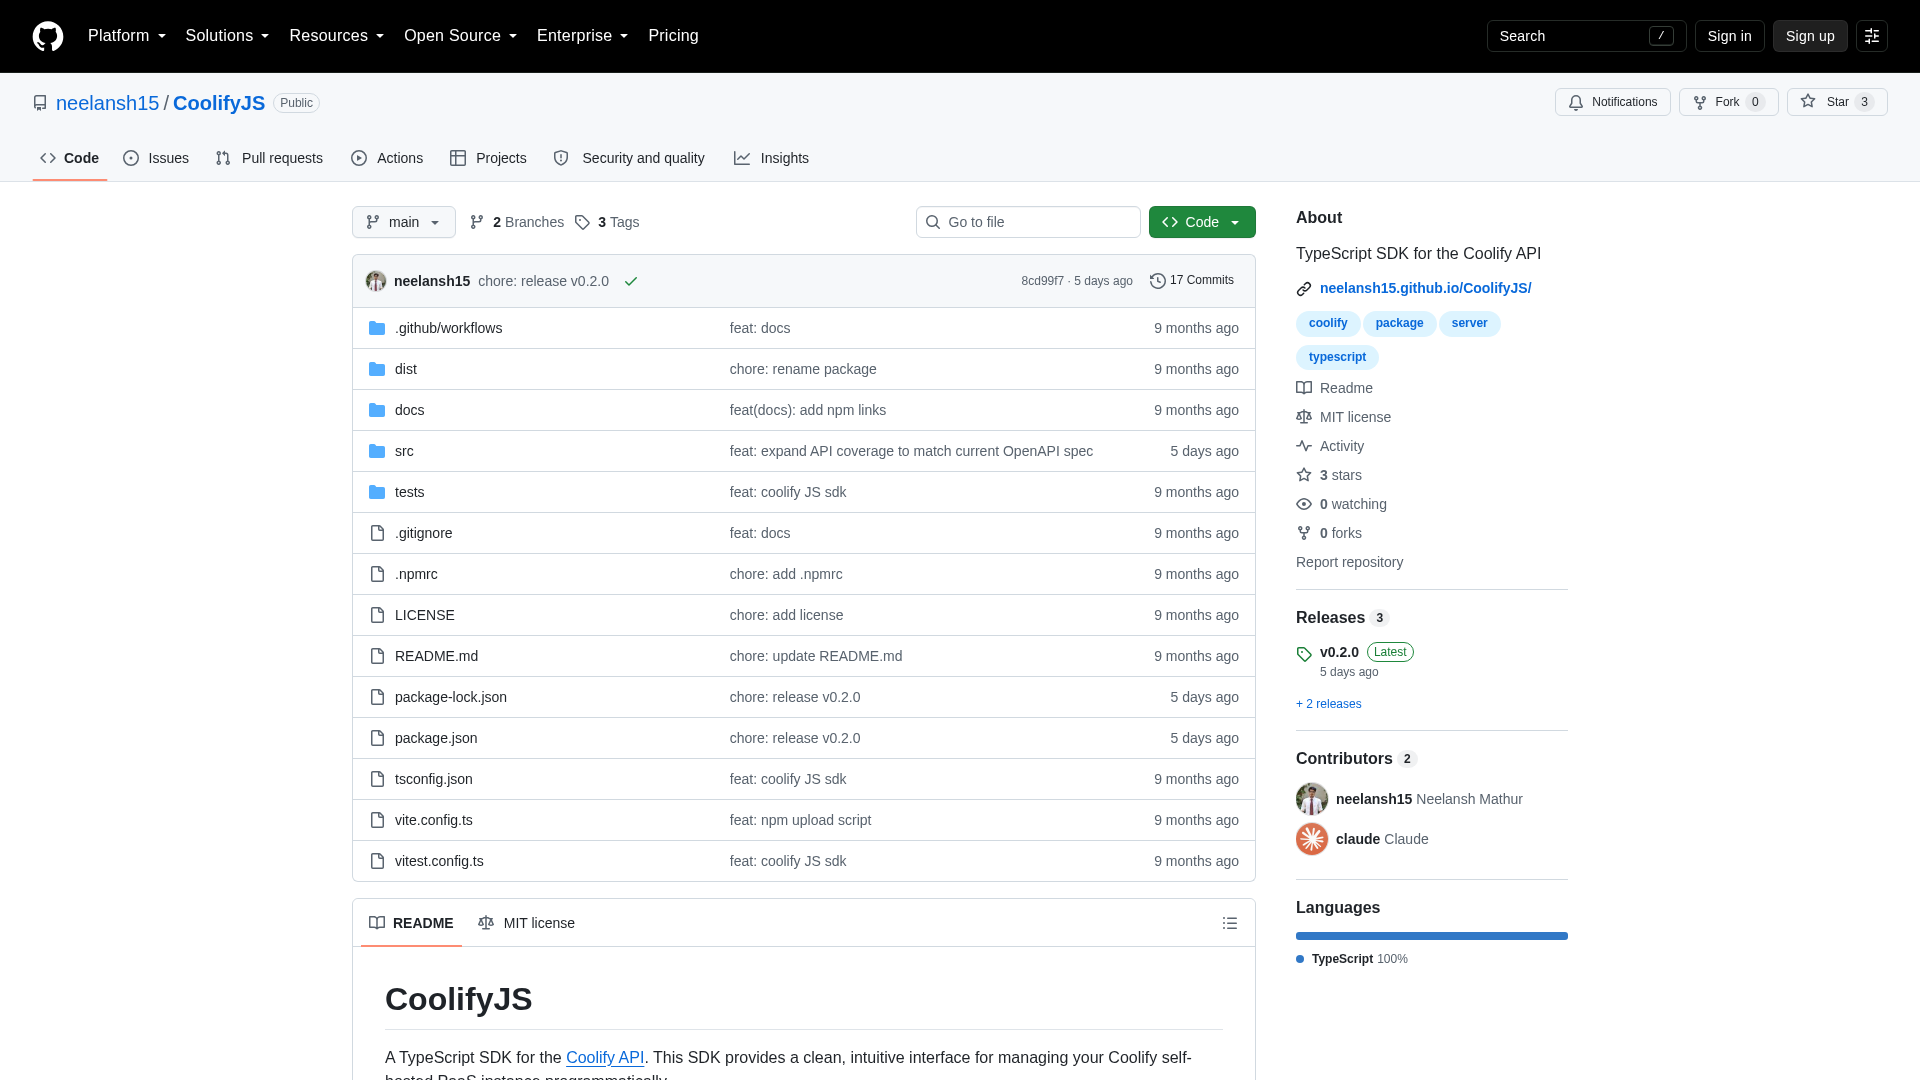
Task: Click the Fork button
Action: pyautogui.click(x=1728, y=102)
